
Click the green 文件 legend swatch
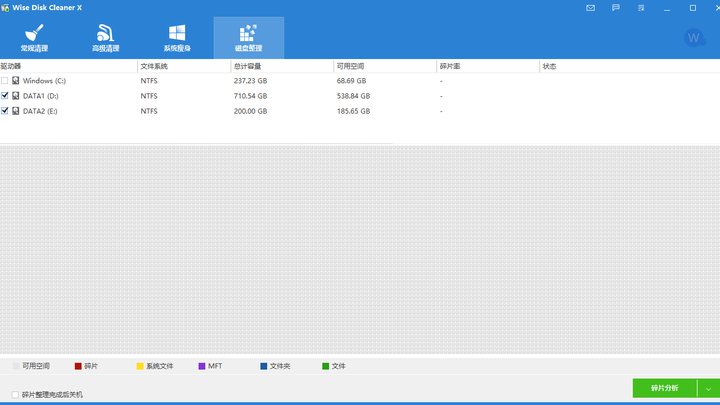[326, 366]
